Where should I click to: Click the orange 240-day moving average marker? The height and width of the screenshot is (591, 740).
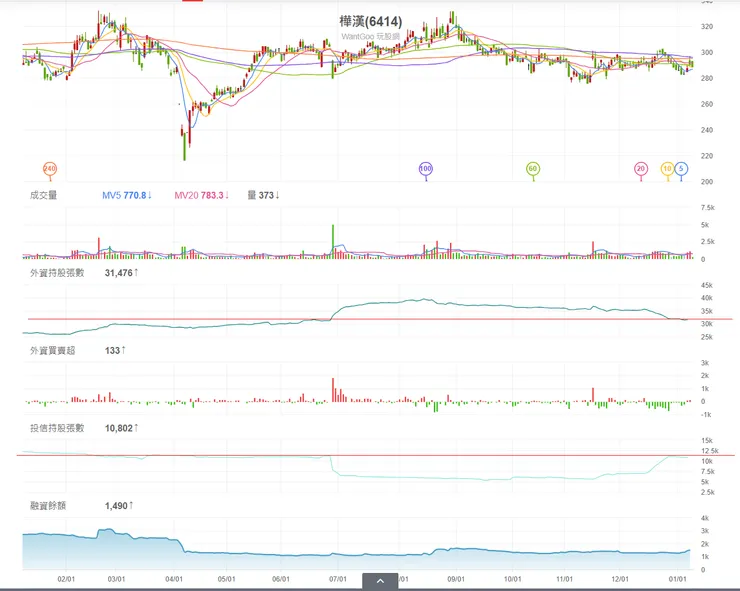pos(50,169)
